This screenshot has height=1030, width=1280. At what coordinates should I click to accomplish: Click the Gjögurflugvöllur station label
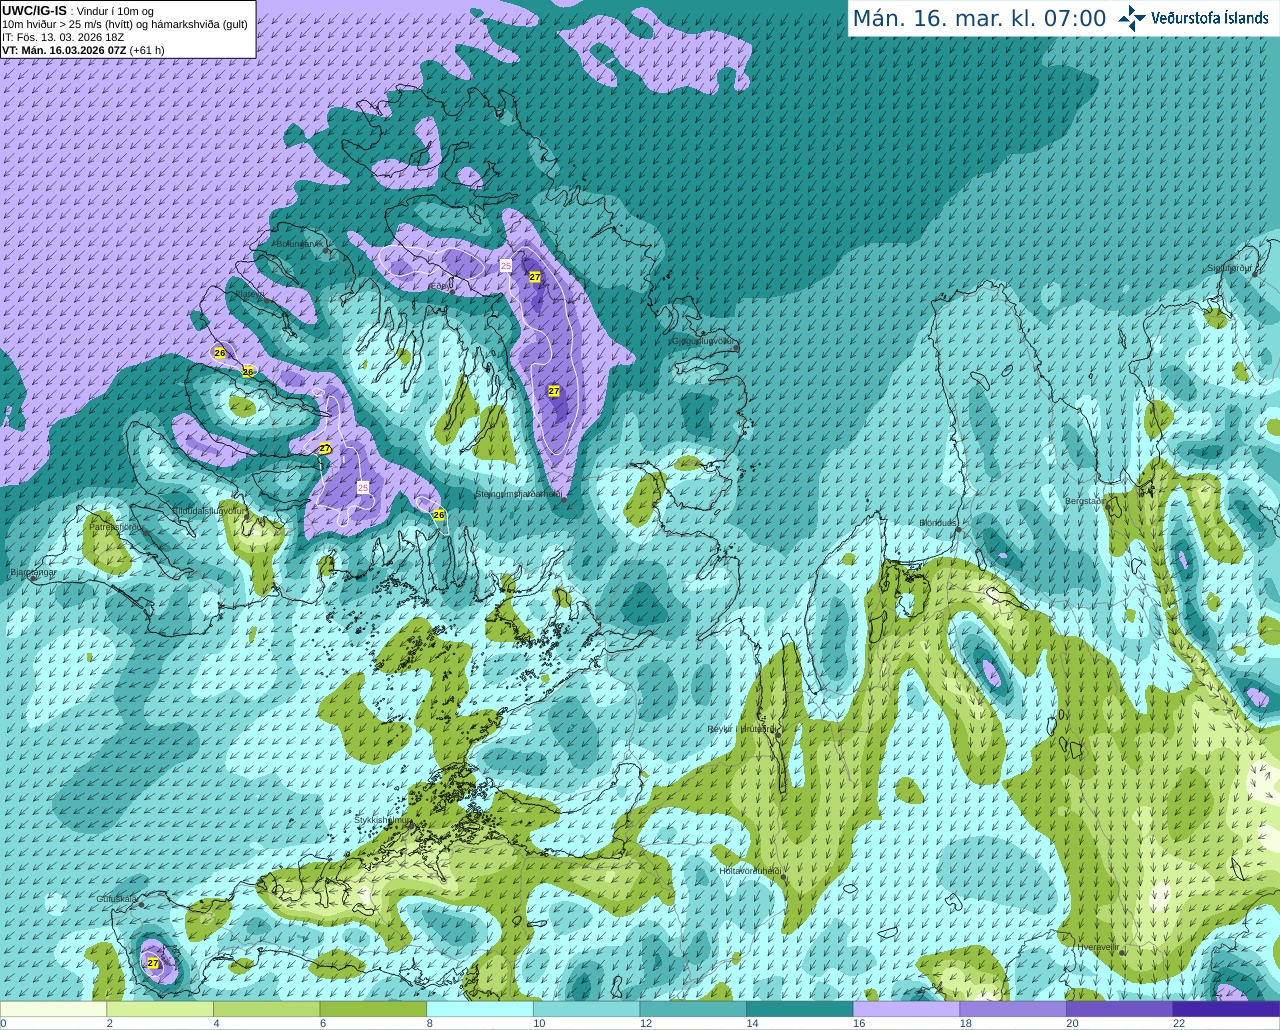[x=705, y=340]
